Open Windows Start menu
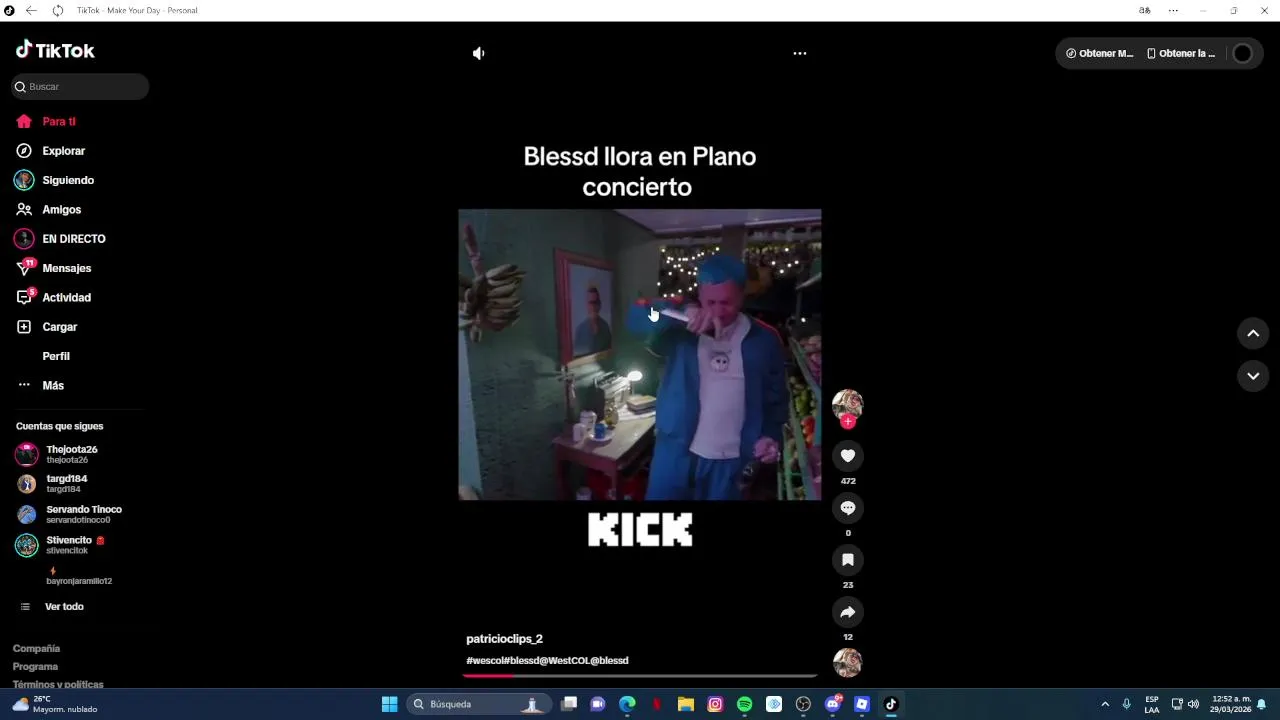 tap(390, 704)
